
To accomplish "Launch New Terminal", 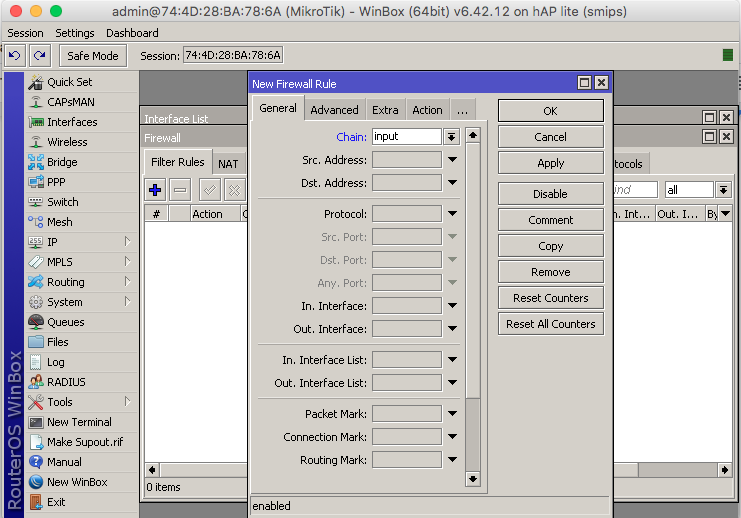I will 81,422.
